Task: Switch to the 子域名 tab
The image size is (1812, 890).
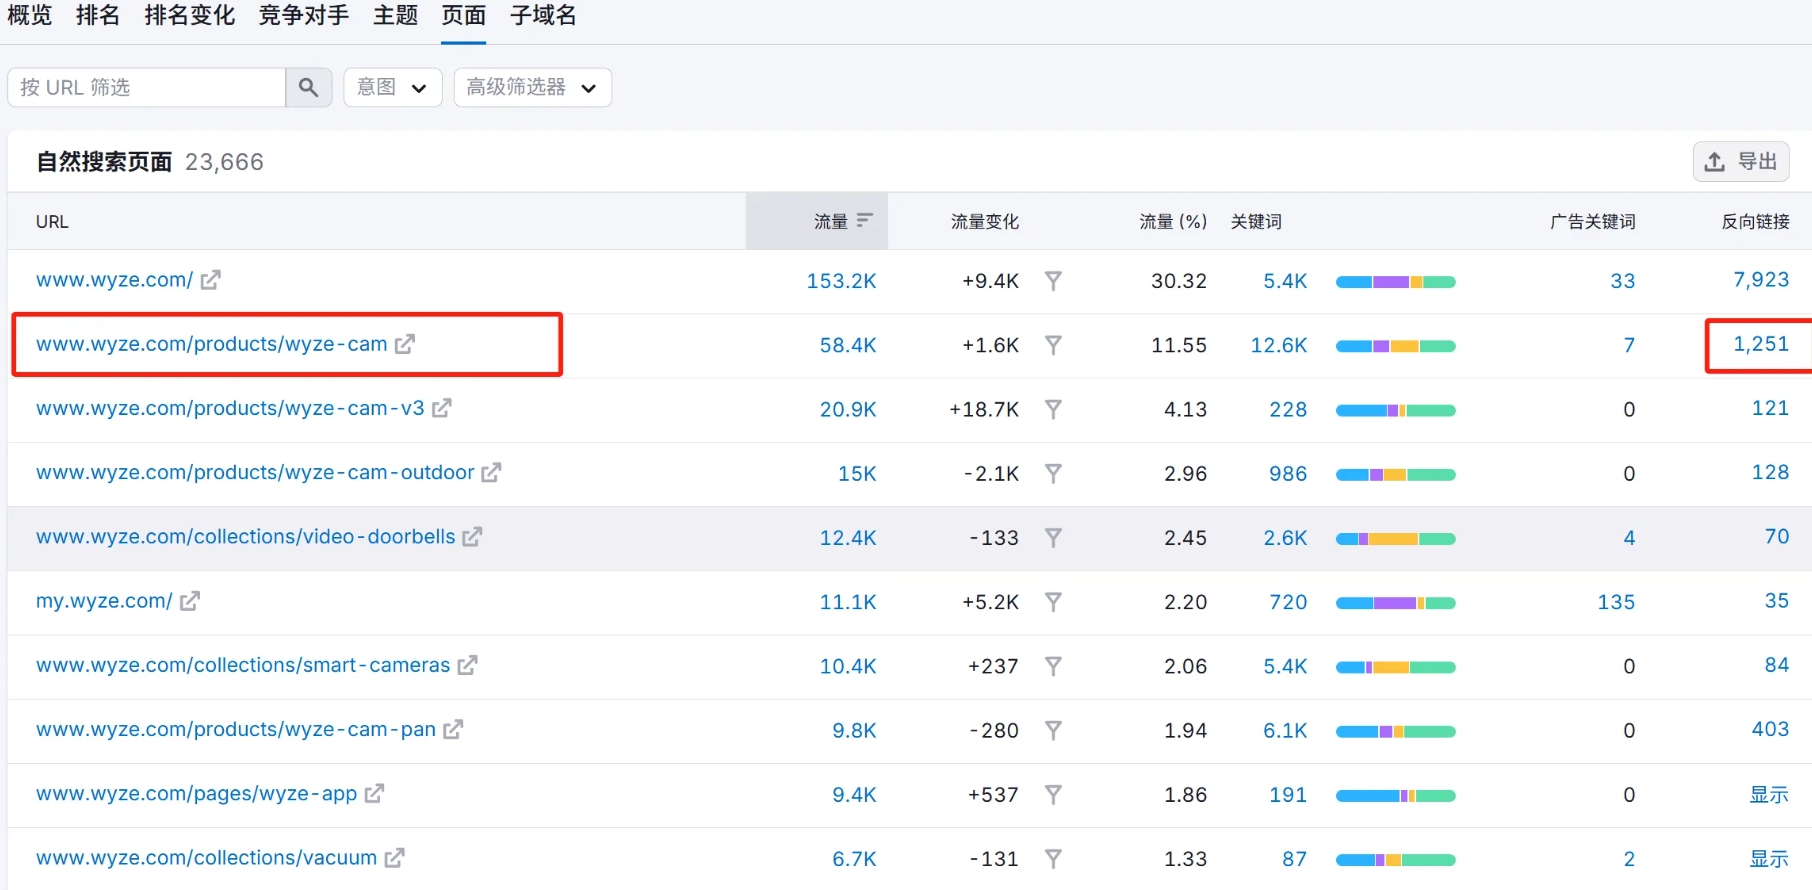Action: click(543, 16)
